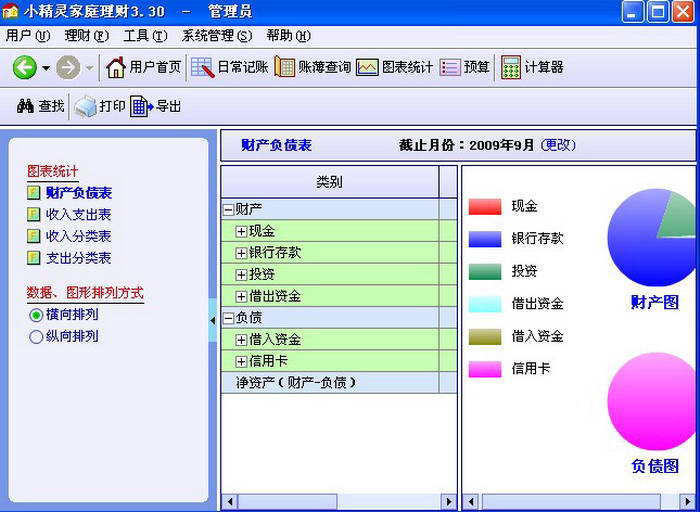Click the app house icon in title bar
This screenshot has height=512, width=700.
point(10,11)
